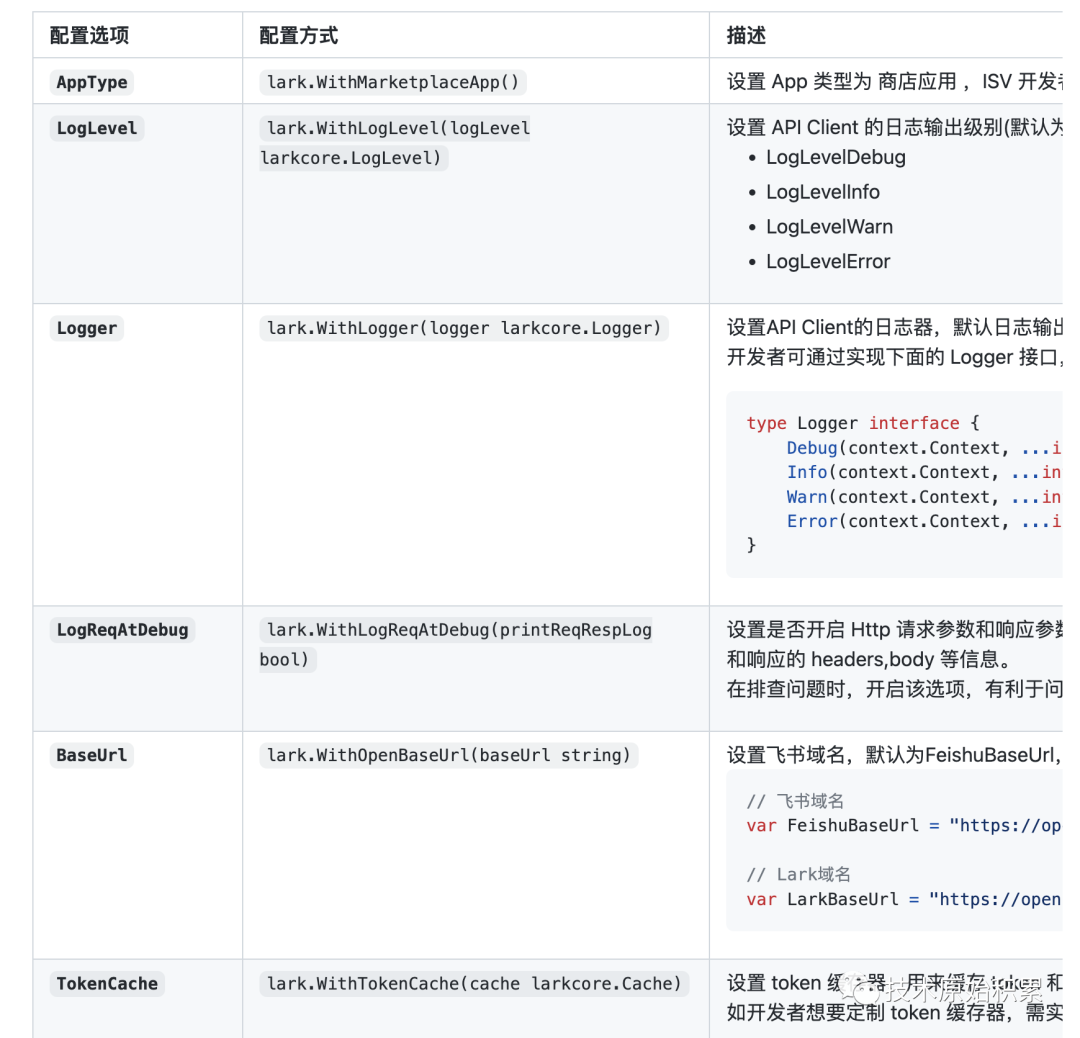Click the Debug(context.Context line

[x=924, y=448]
